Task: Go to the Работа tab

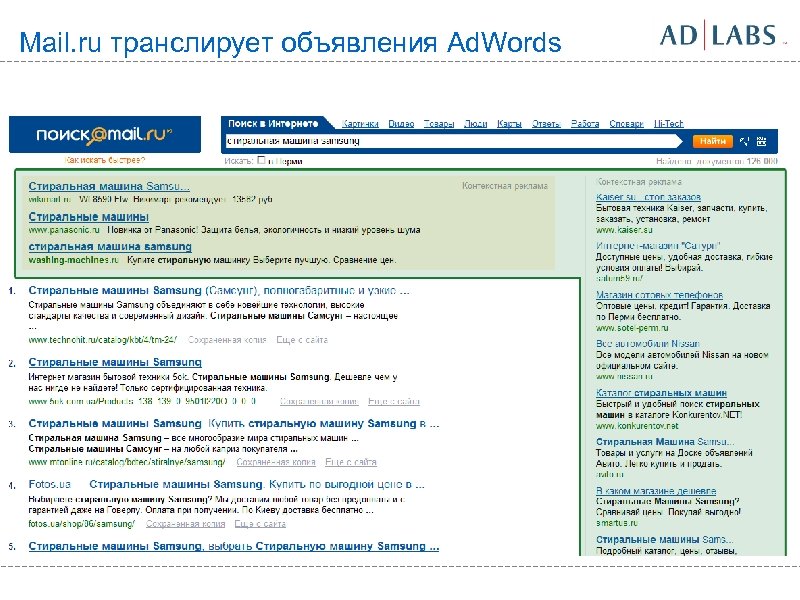Action: tap(585, 123)
